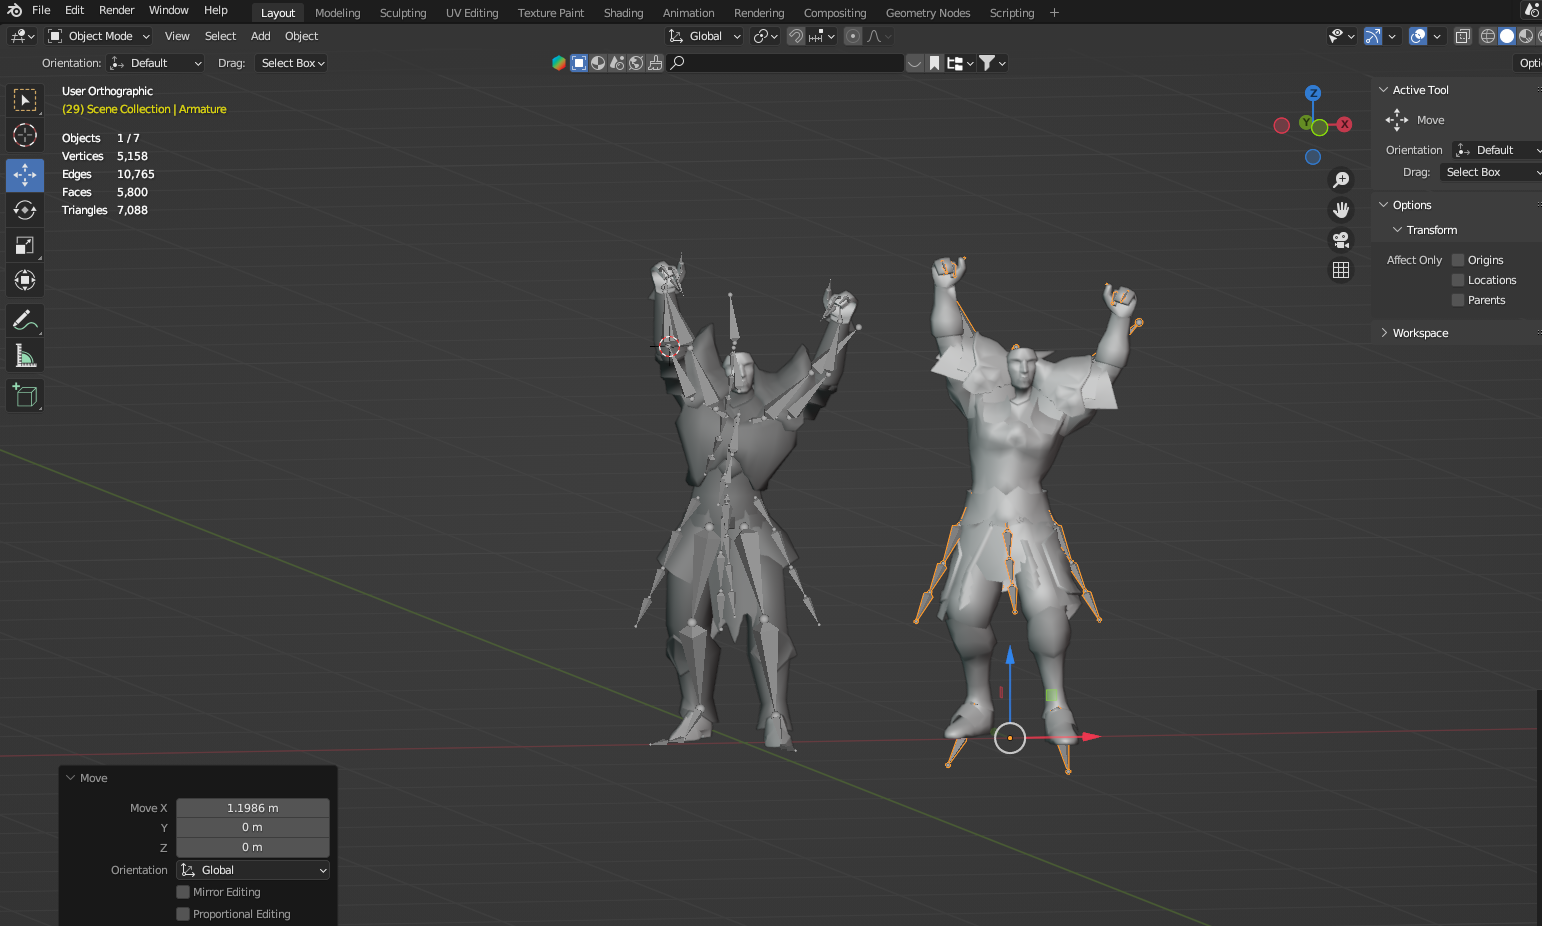The height and width of the screenshot is (926, 1542).
Task: Check Proportional Editing in the Move panel
Action: [183, 914]
